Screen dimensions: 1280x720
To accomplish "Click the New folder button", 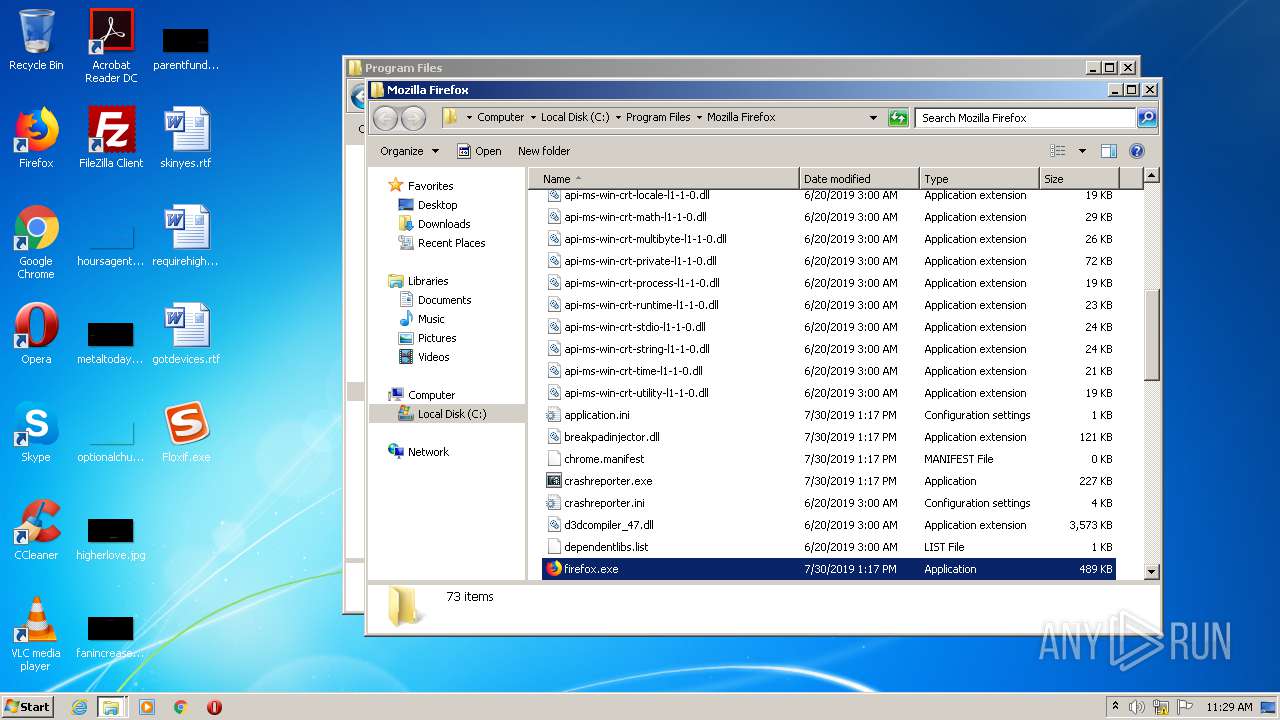I will pos(544,151).
